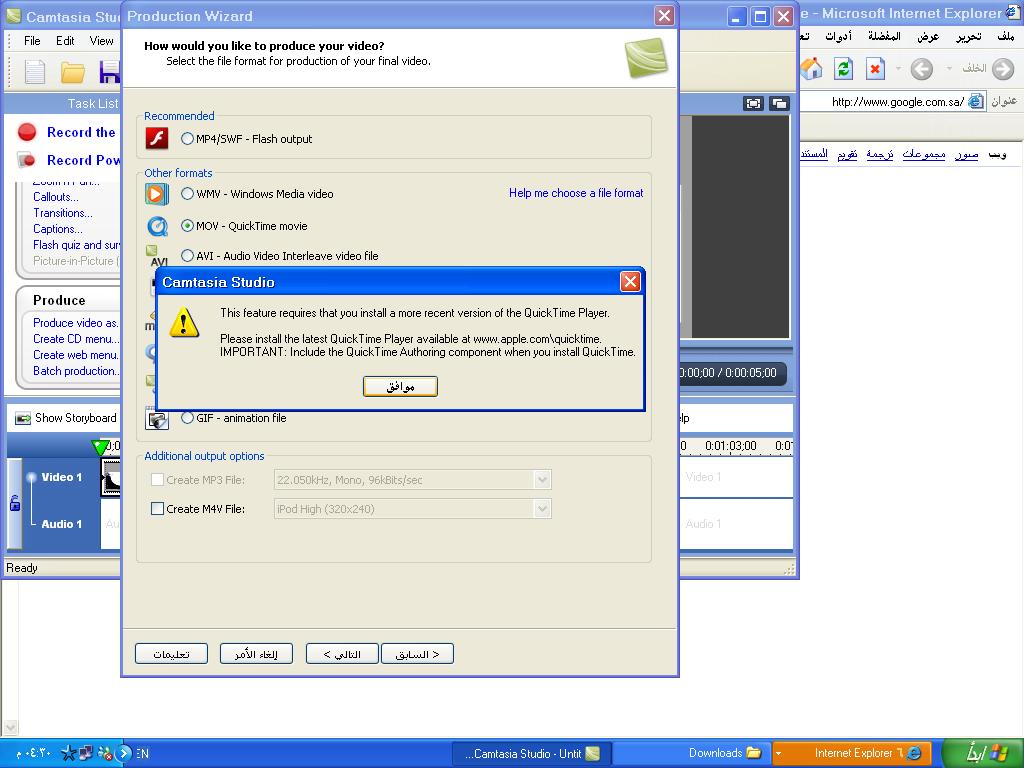Click the detach preview window icon
1024x768 pixels.
point(779,103)
